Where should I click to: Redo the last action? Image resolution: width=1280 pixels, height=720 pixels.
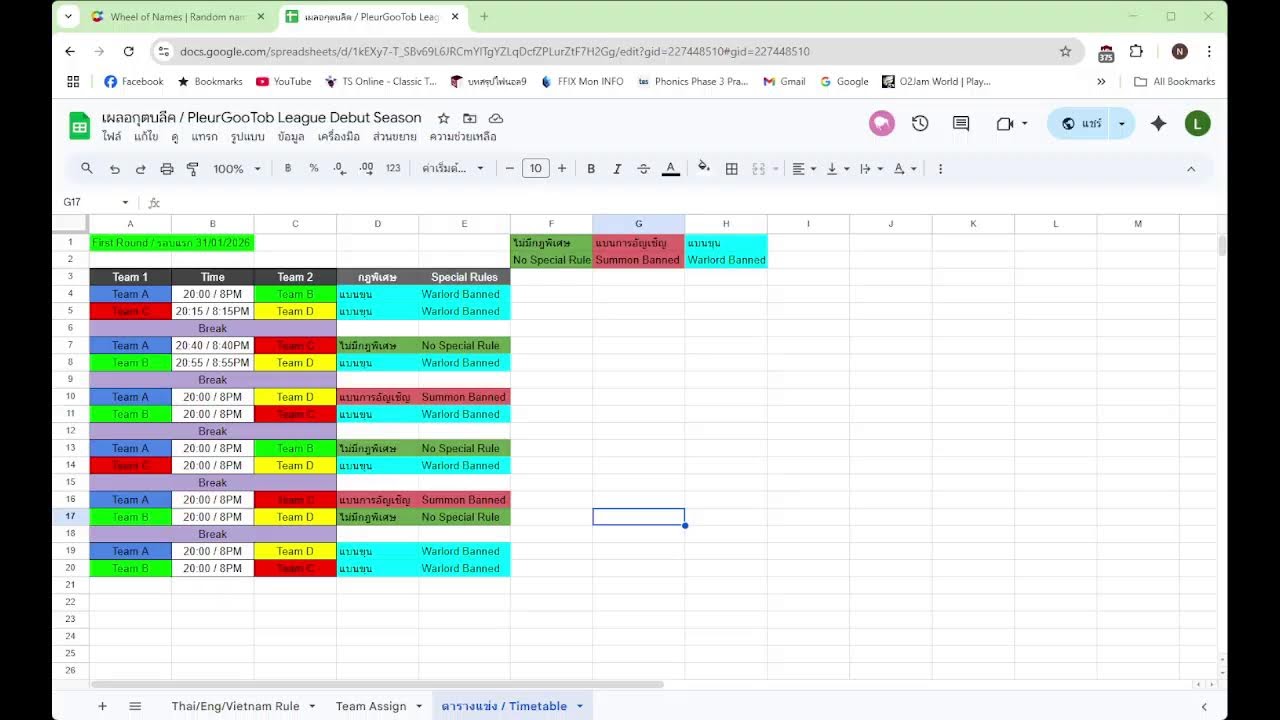click(141, 169)
